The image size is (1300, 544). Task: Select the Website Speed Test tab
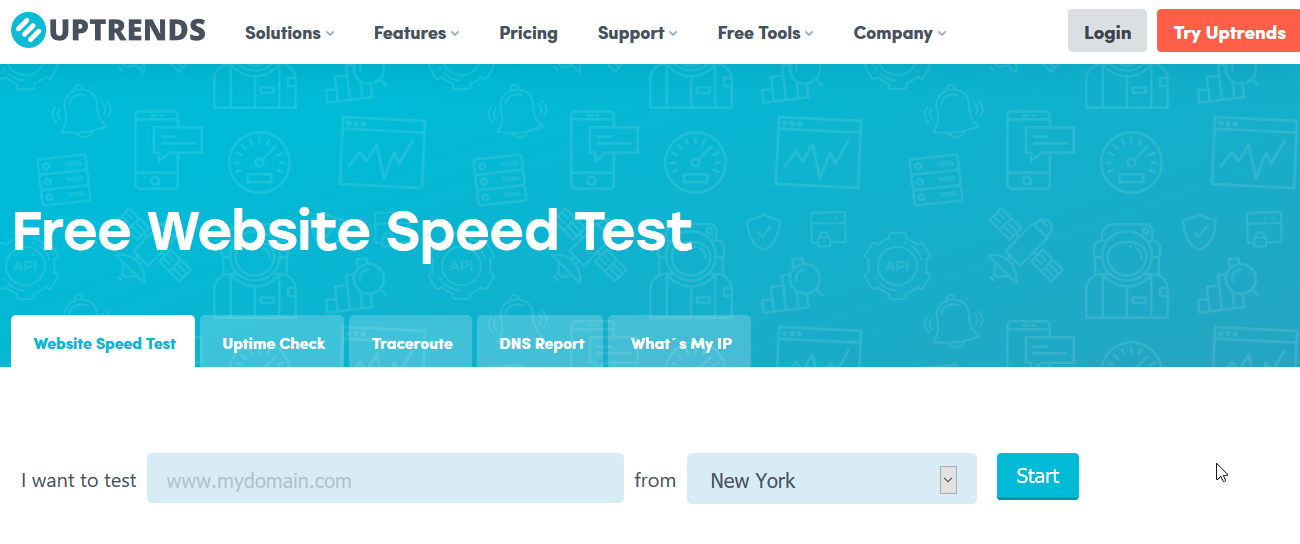103,342
